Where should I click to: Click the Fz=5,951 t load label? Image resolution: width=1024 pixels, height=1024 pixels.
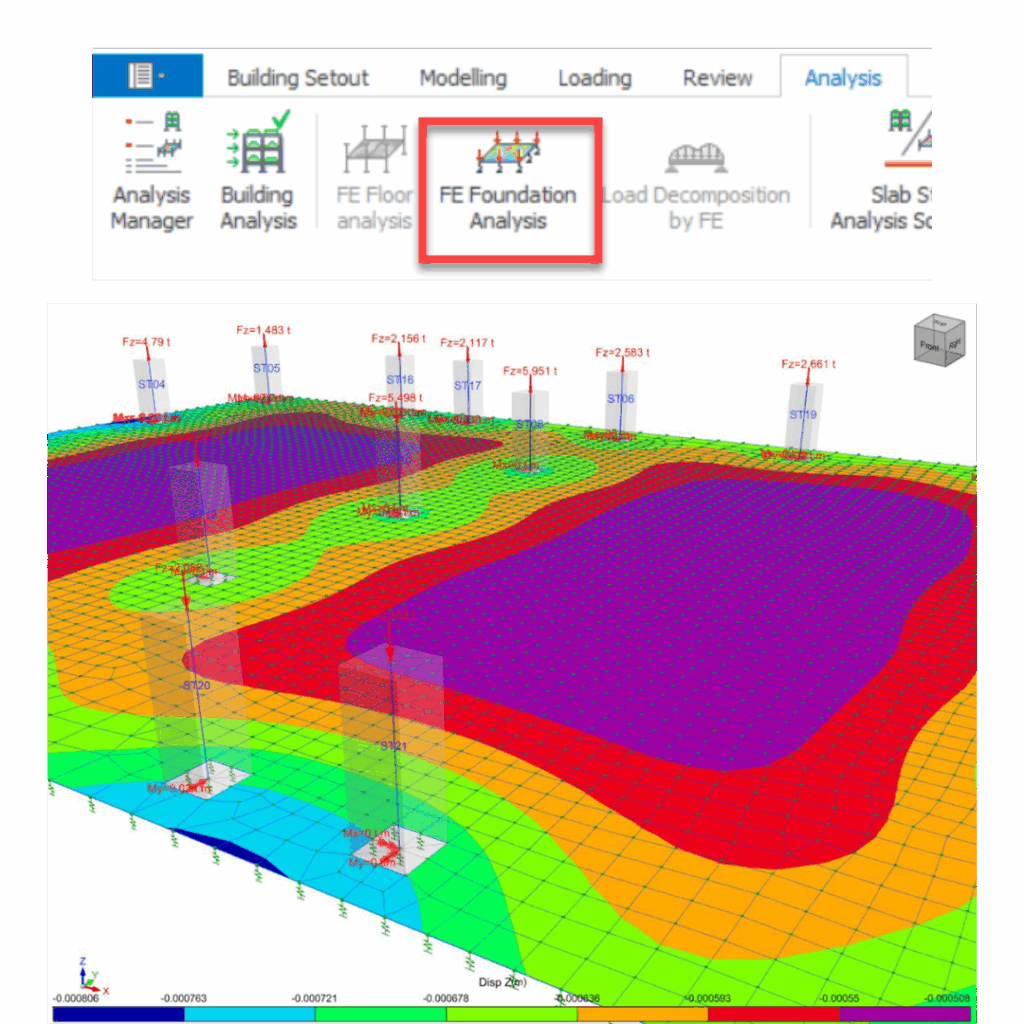click(529, 371)
